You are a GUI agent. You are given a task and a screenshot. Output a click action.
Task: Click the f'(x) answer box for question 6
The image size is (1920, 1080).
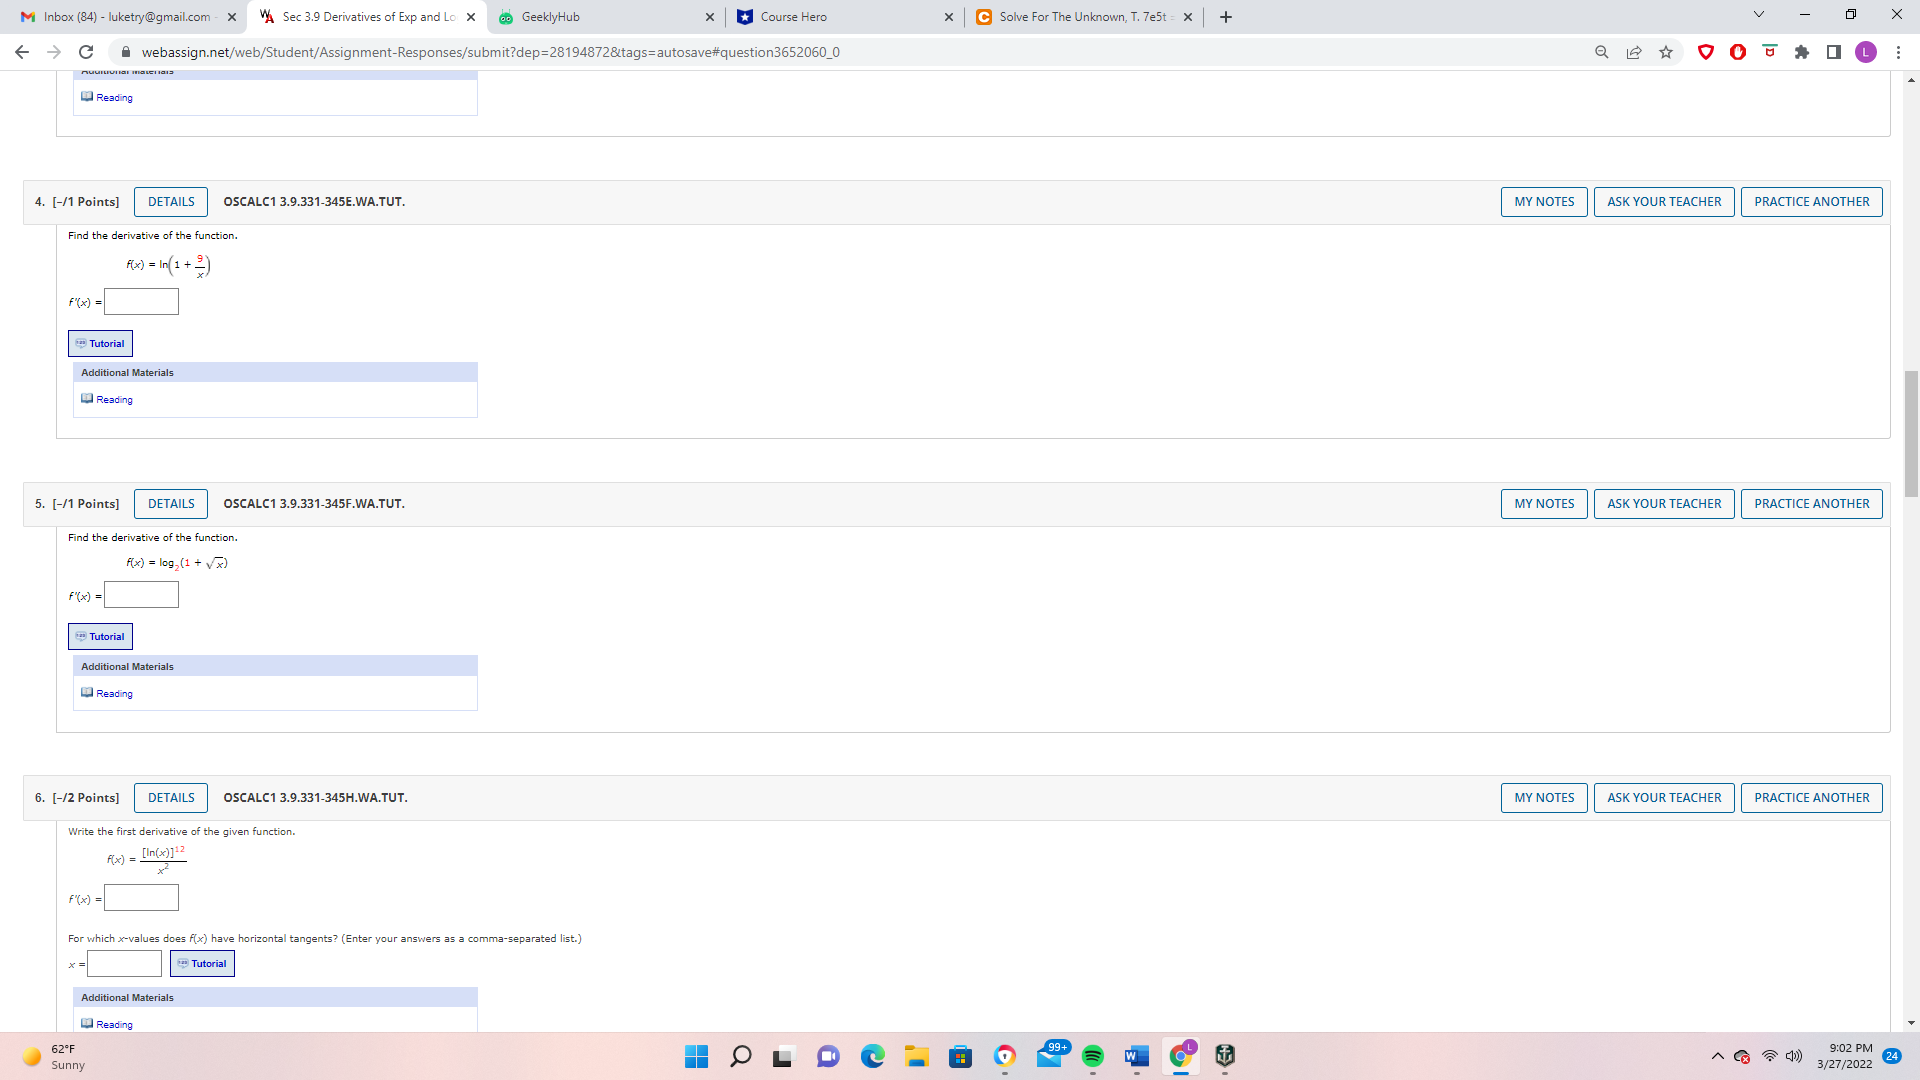[141, 898]
